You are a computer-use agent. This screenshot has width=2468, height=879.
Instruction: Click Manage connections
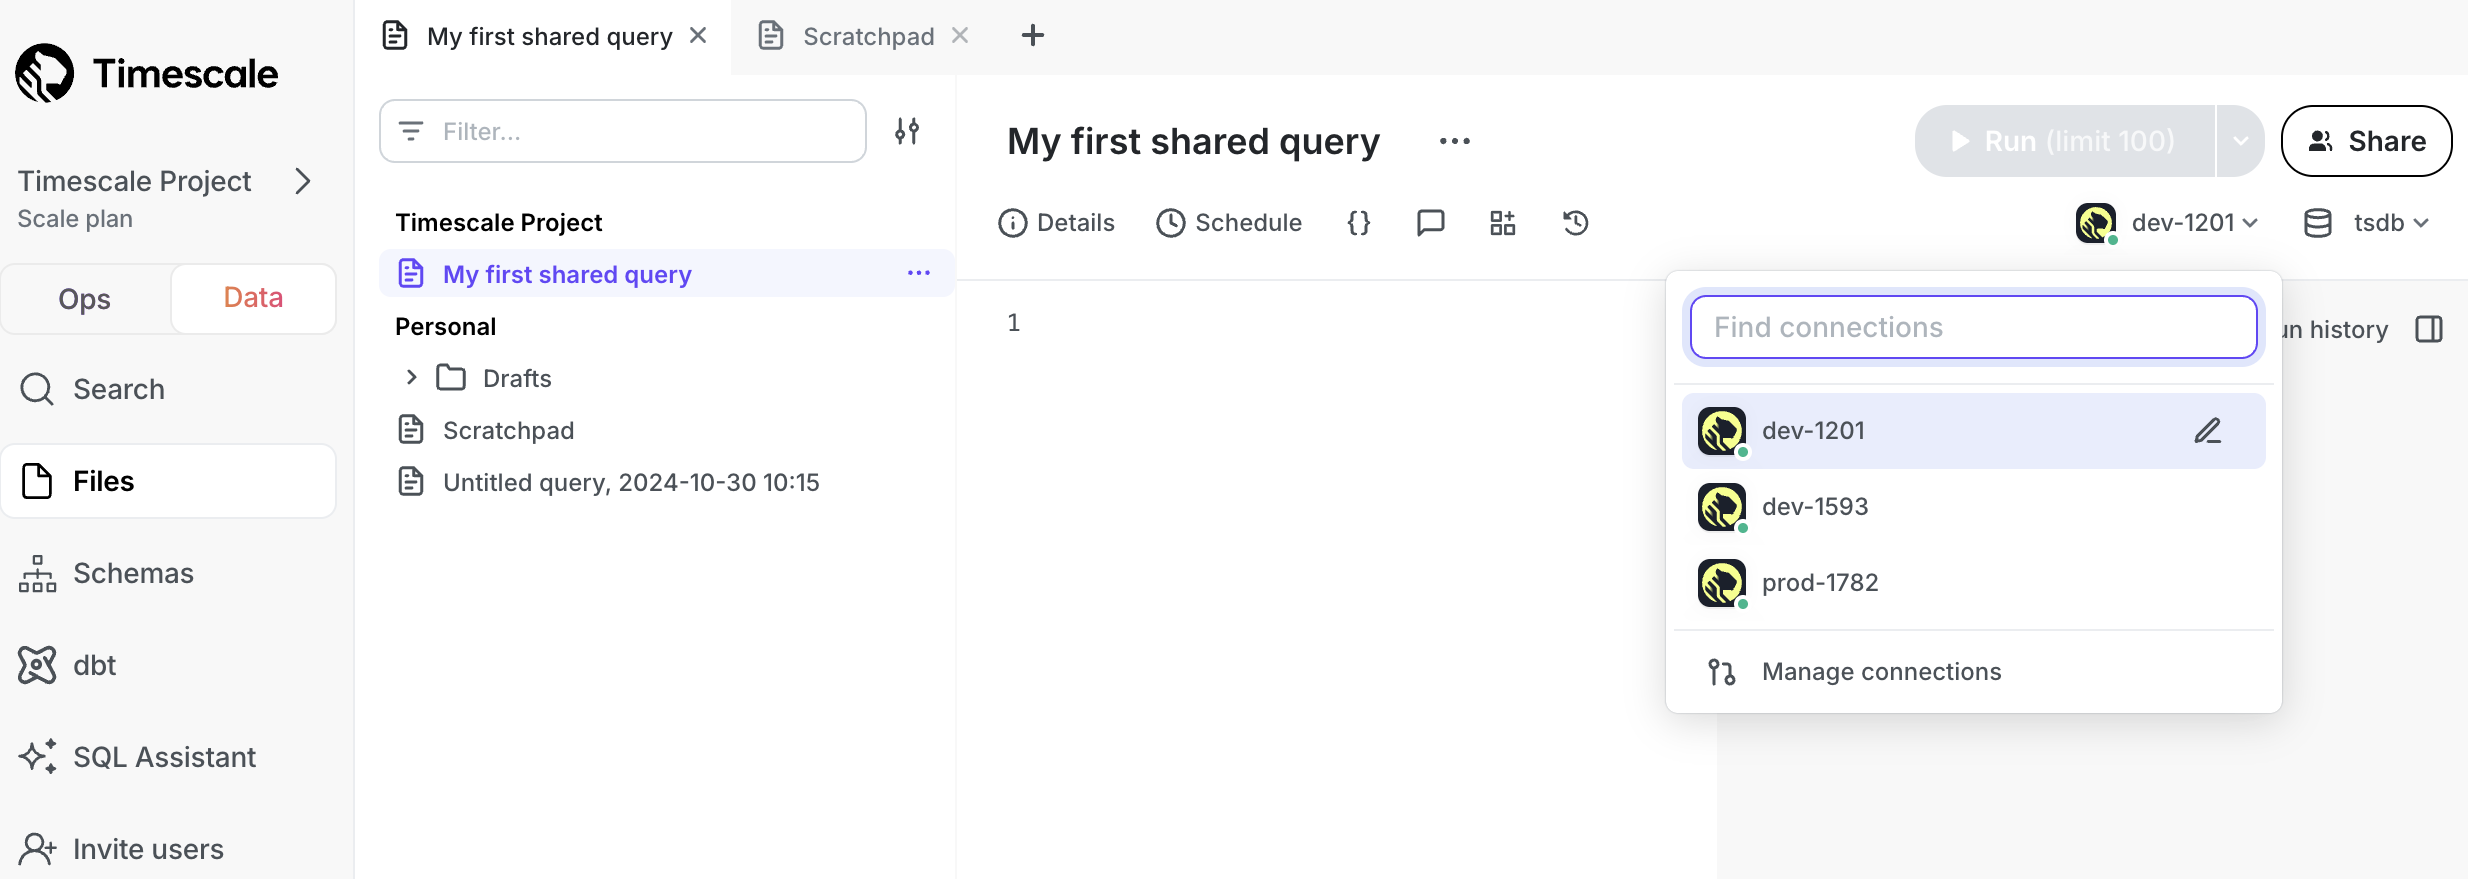click(x=1974, y=671)
